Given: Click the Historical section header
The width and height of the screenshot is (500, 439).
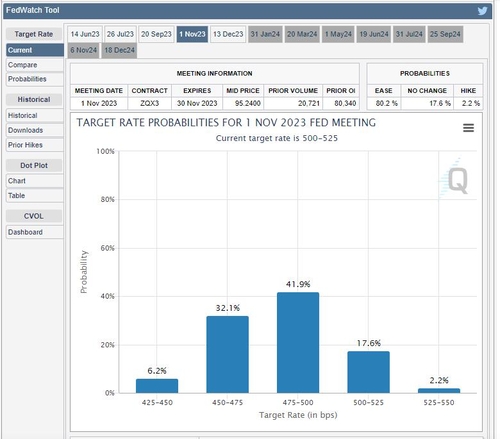Looking at the screenshot, I should [34, 99].
